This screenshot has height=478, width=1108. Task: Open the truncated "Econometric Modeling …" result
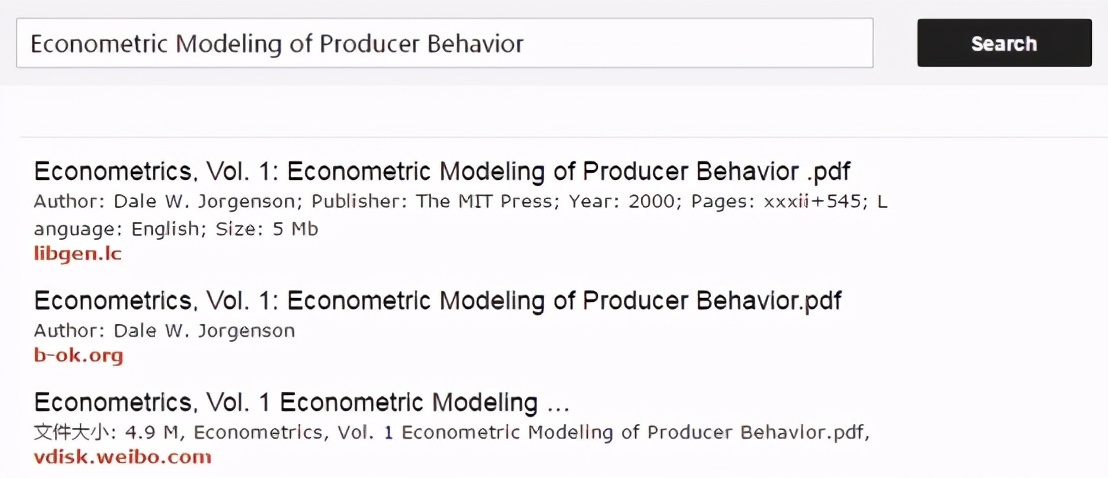pos(301,402)
